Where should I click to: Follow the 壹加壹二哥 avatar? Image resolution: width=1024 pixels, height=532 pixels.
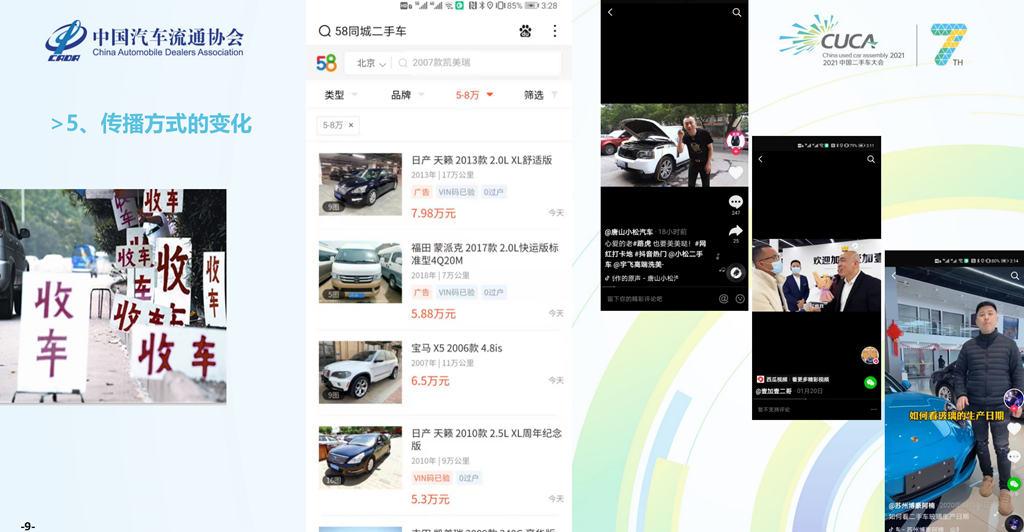tap(870, 355)
